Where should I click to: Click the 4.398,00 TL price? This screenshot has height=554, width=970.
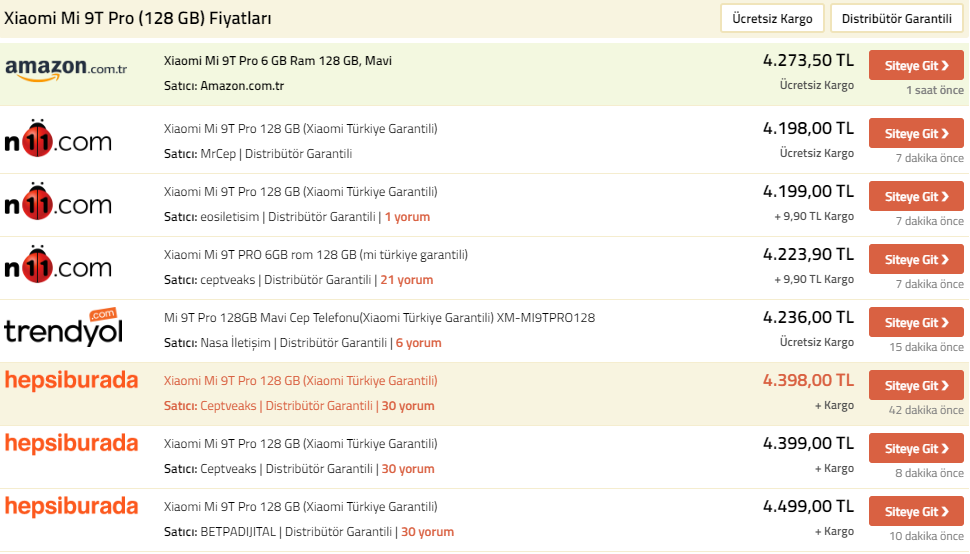[808, 381]
